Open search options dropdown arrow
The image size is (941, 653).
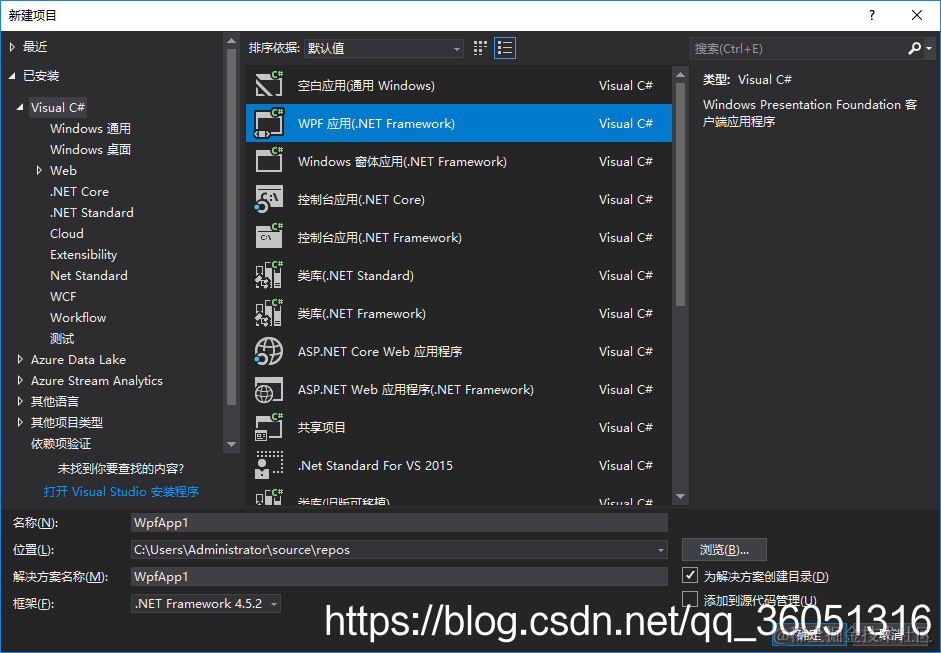coord(929,48)
